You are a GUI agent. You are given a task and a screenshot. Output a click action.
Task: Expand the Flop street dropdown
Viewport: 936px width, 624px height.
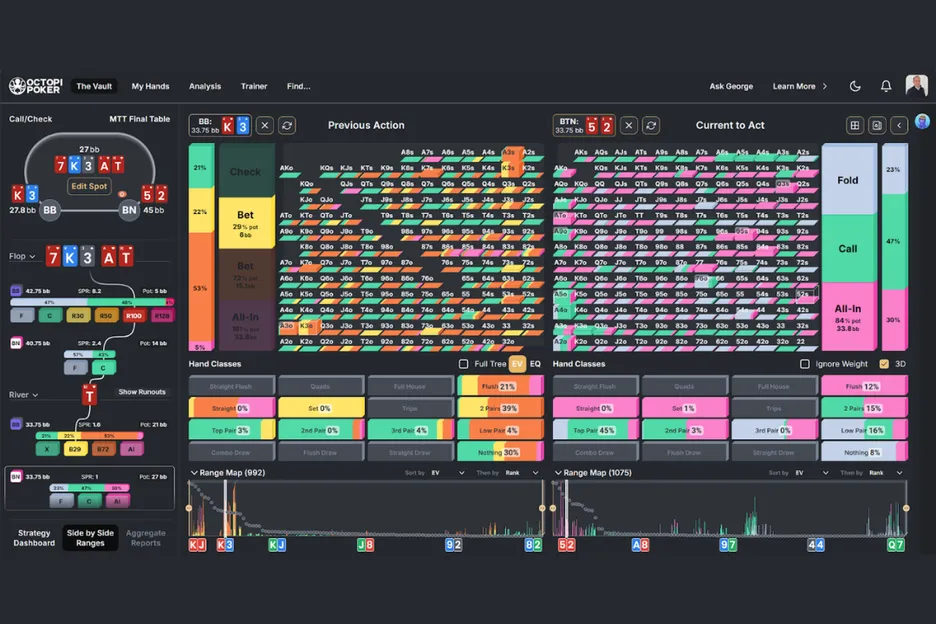[22, 257]
